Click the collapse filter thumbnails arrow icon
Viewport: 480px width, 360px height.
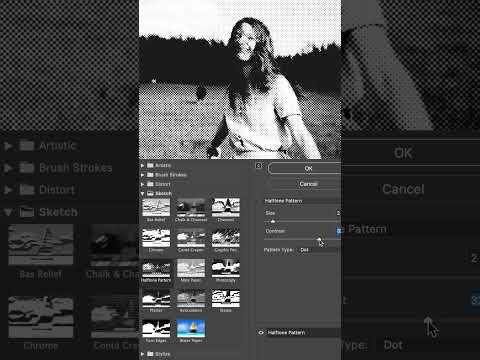pos(259,166)
